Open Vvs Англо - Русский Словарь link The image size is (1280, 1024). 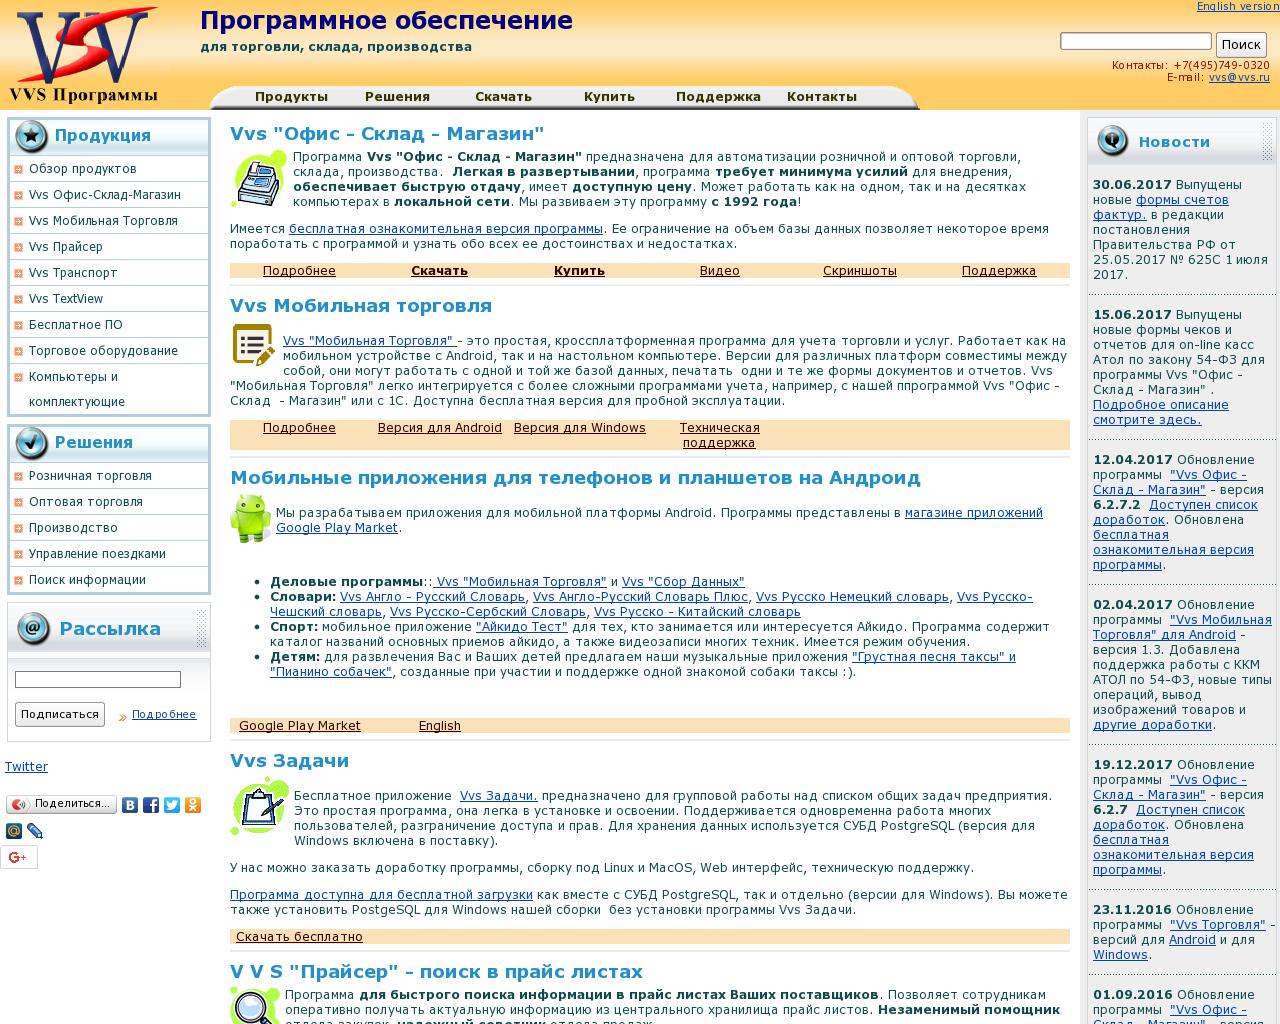(x=432, y=597)
